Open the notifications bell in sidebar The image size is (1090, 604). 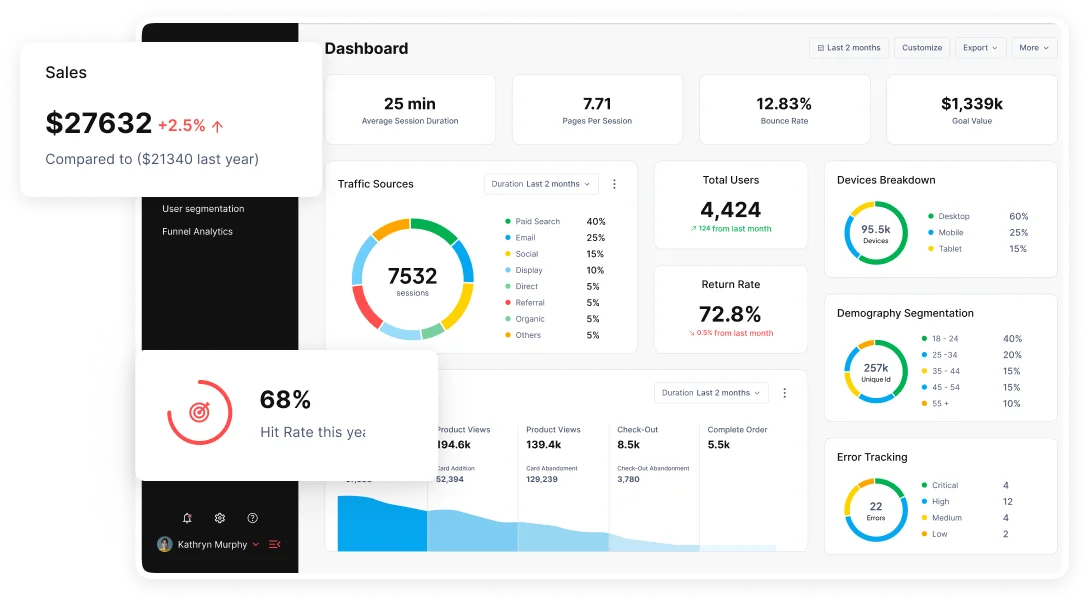187,518
